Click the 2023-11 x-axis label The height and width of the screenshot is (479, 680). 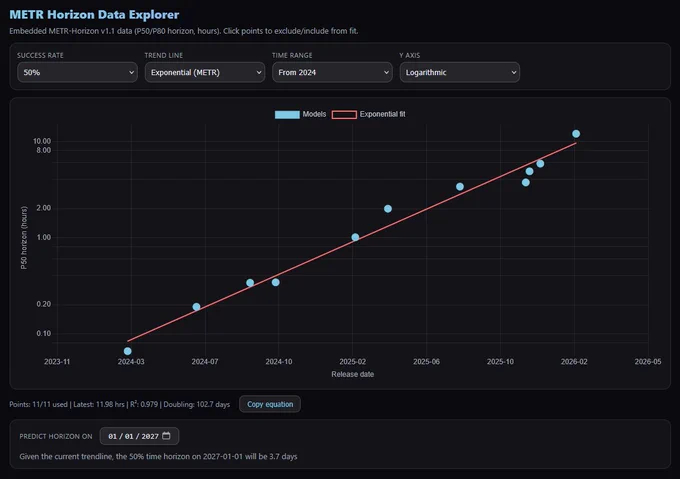pos(57,362)
